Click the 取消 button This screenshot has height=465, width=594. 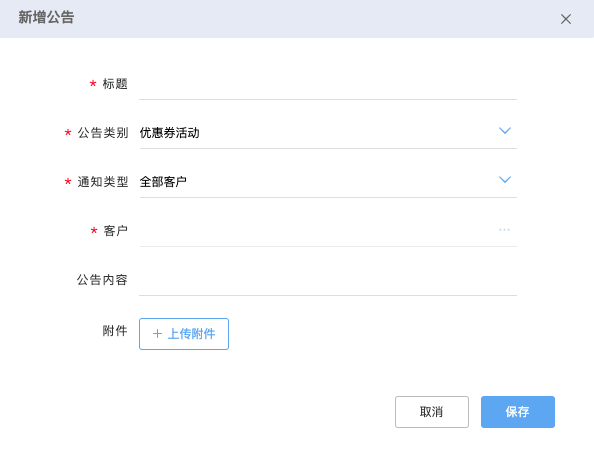(431, 412)
